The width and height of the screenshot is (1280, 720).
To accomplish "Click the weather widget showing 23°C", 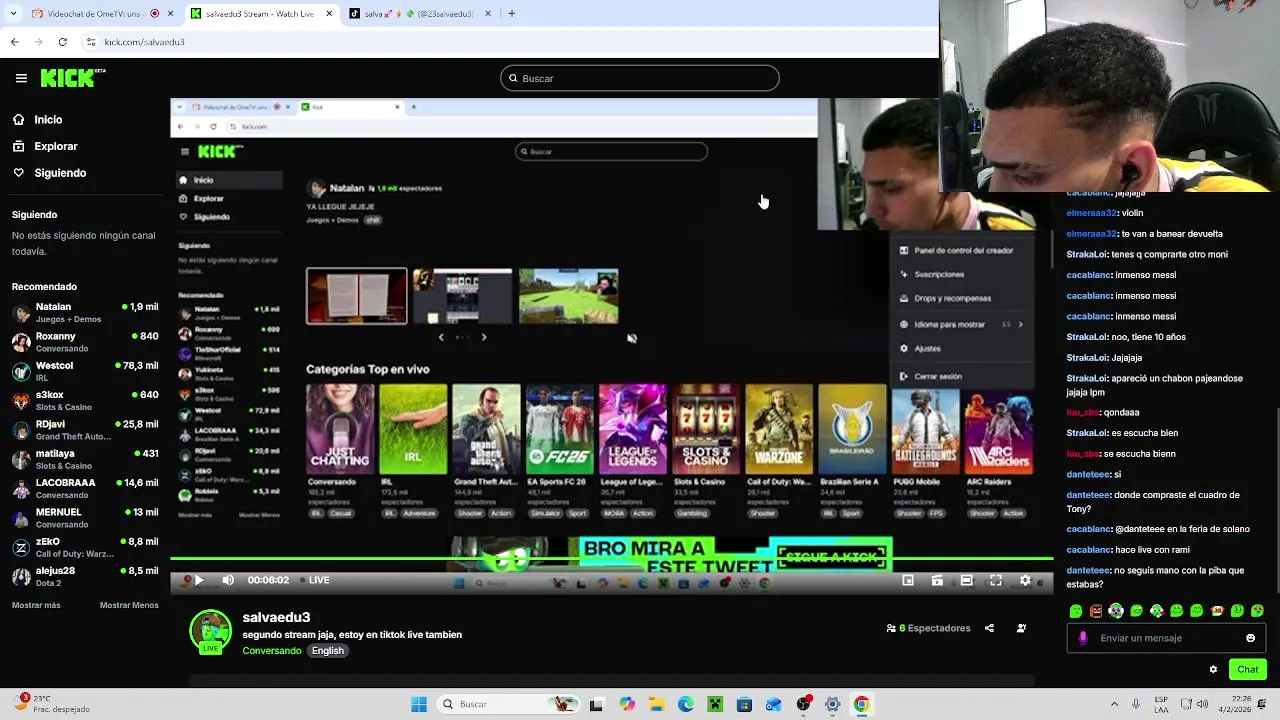I will tap(50, 704).
